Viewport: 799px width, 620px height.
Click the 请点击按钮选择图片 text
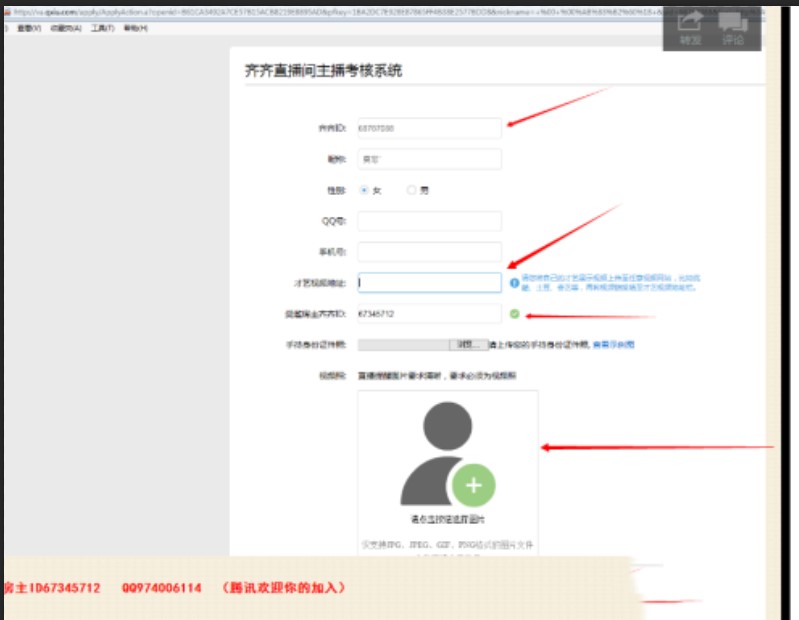tap(448, 520)
